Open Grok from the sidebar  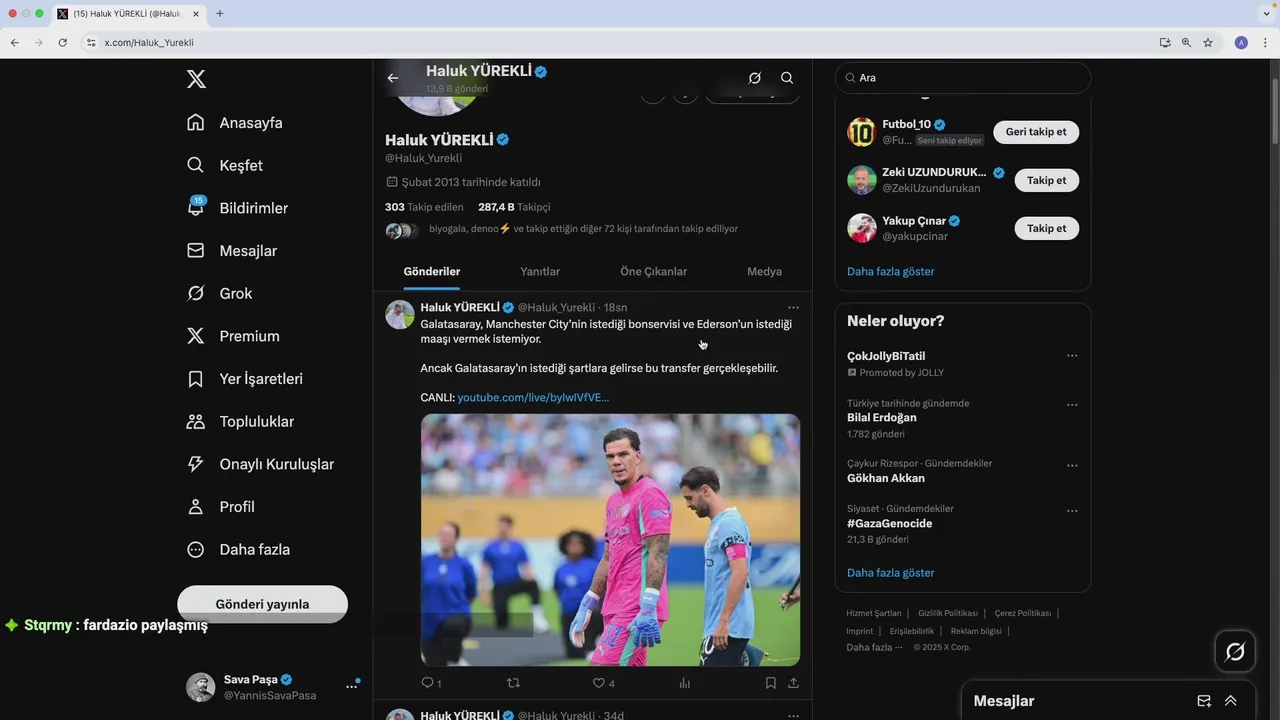click(x=219, y=293)
